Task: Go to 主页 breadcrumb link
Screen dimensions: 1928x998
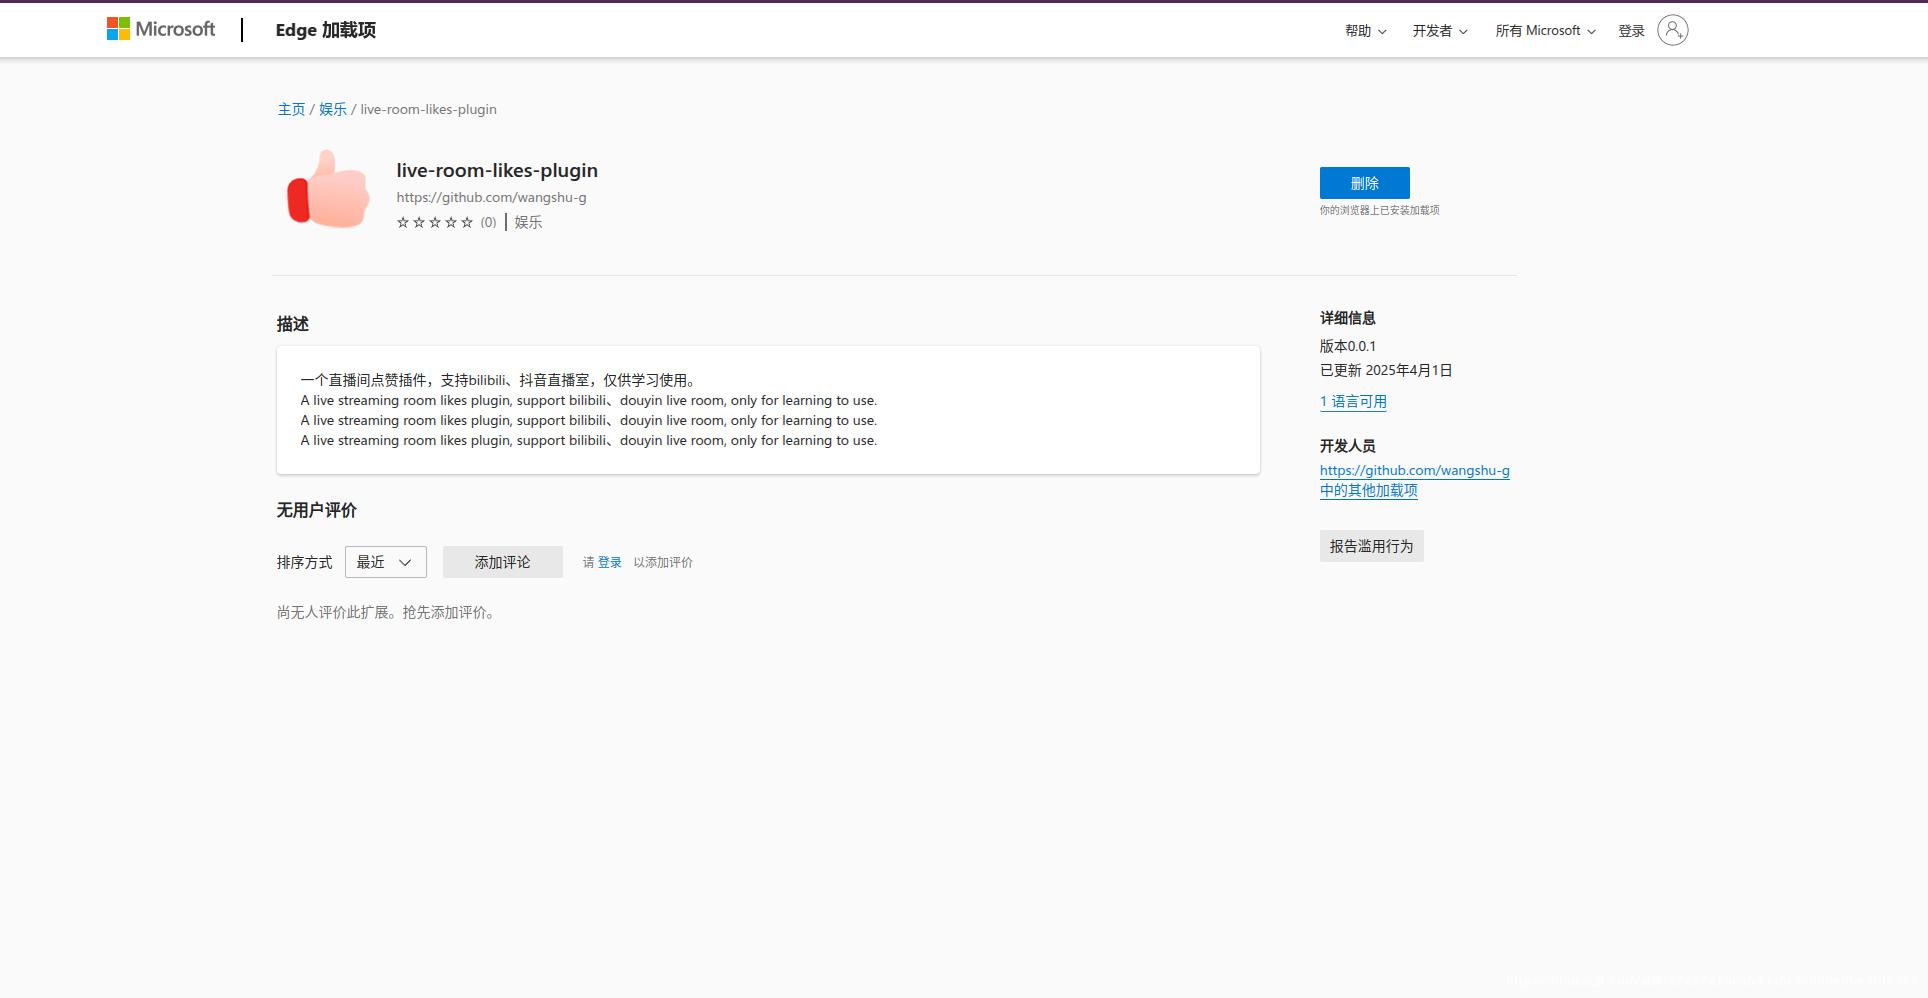Action: pos(291,109)
